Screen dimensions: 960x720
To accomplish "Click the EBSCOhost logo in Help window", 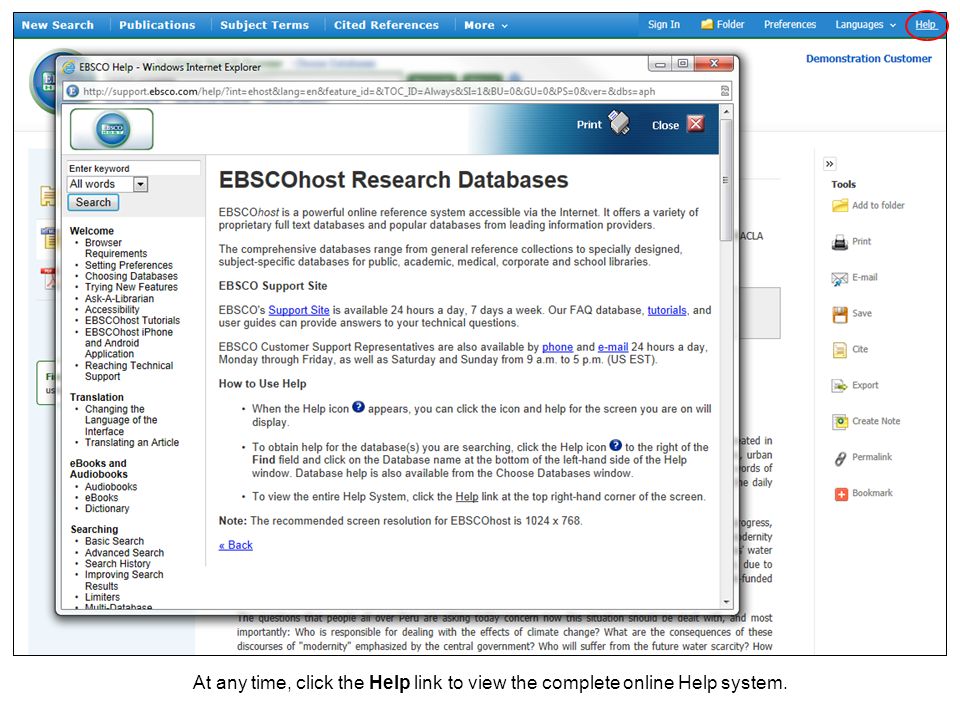I will coord(112,129).
